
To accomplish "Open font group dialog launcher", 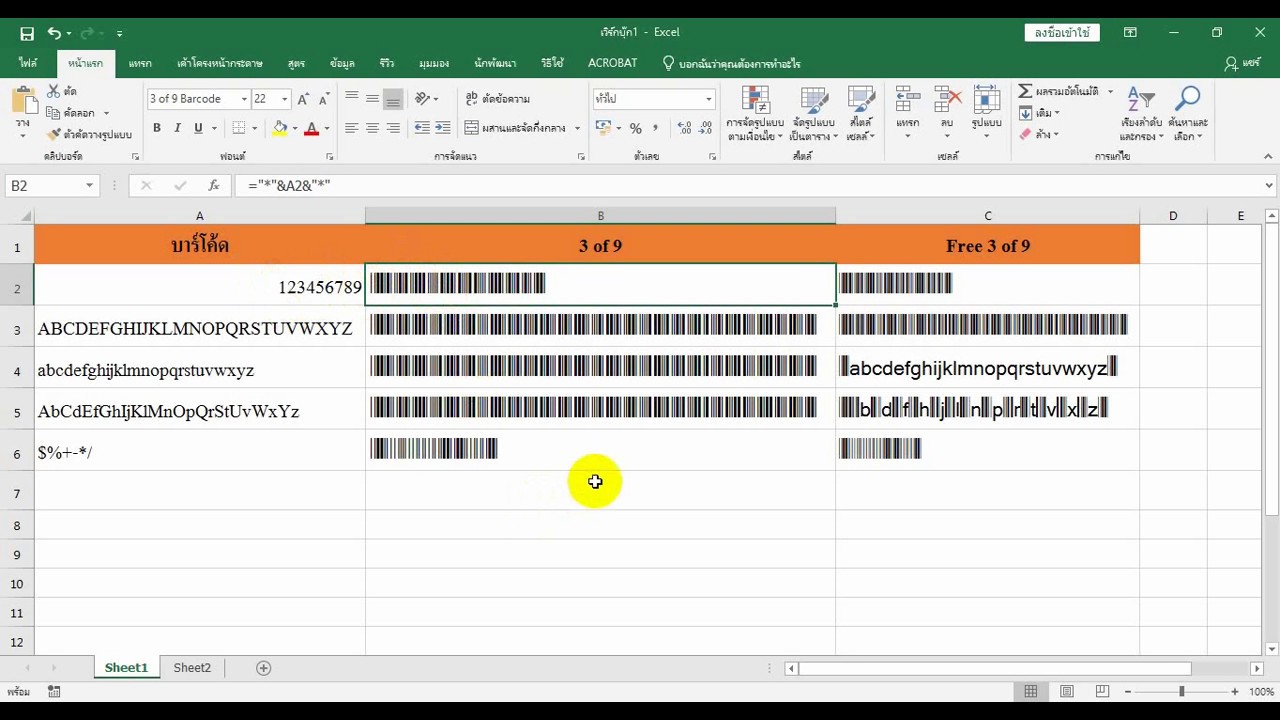I will 329,157.
